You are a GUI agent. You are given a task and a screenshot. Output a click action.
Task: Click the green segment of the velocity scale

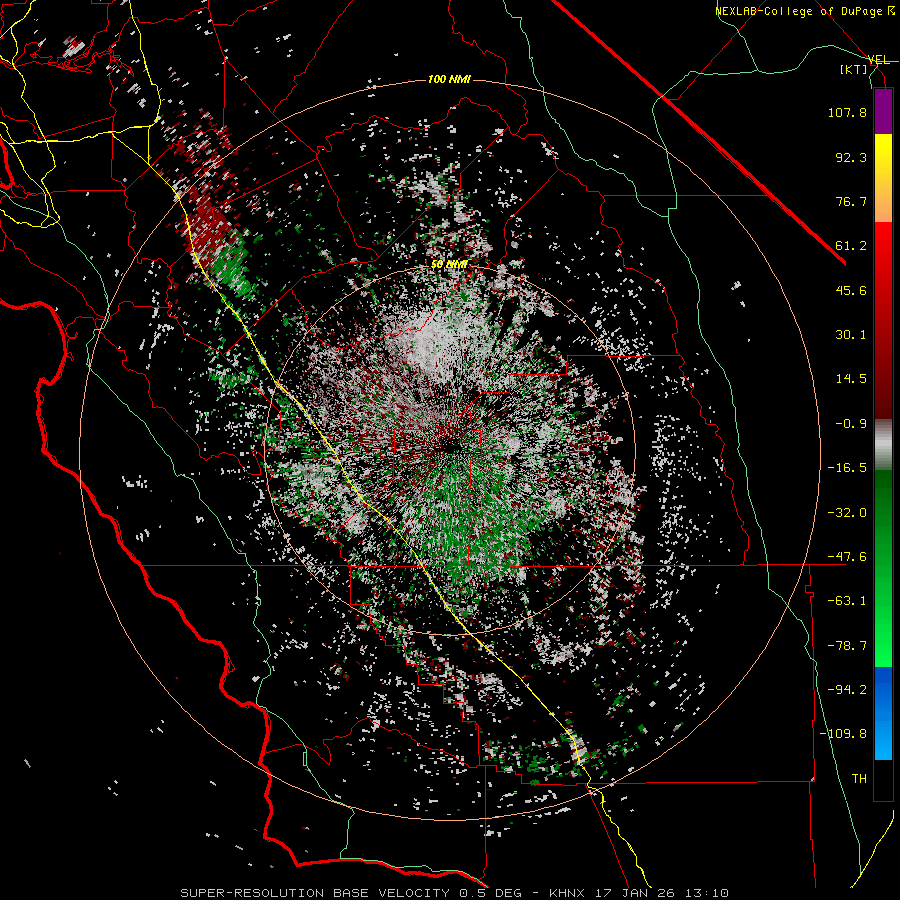(883, 568)
